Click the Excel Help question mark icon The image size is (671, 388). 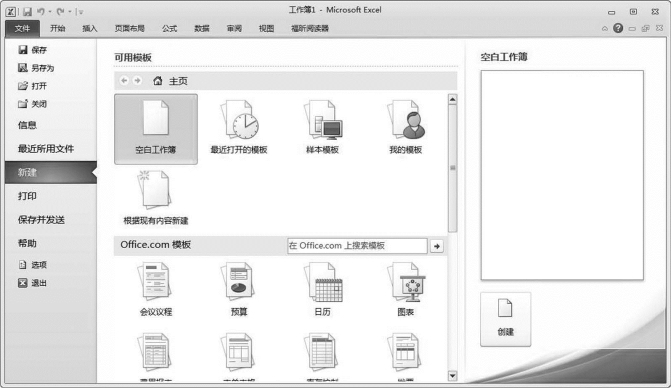point(618,28)
